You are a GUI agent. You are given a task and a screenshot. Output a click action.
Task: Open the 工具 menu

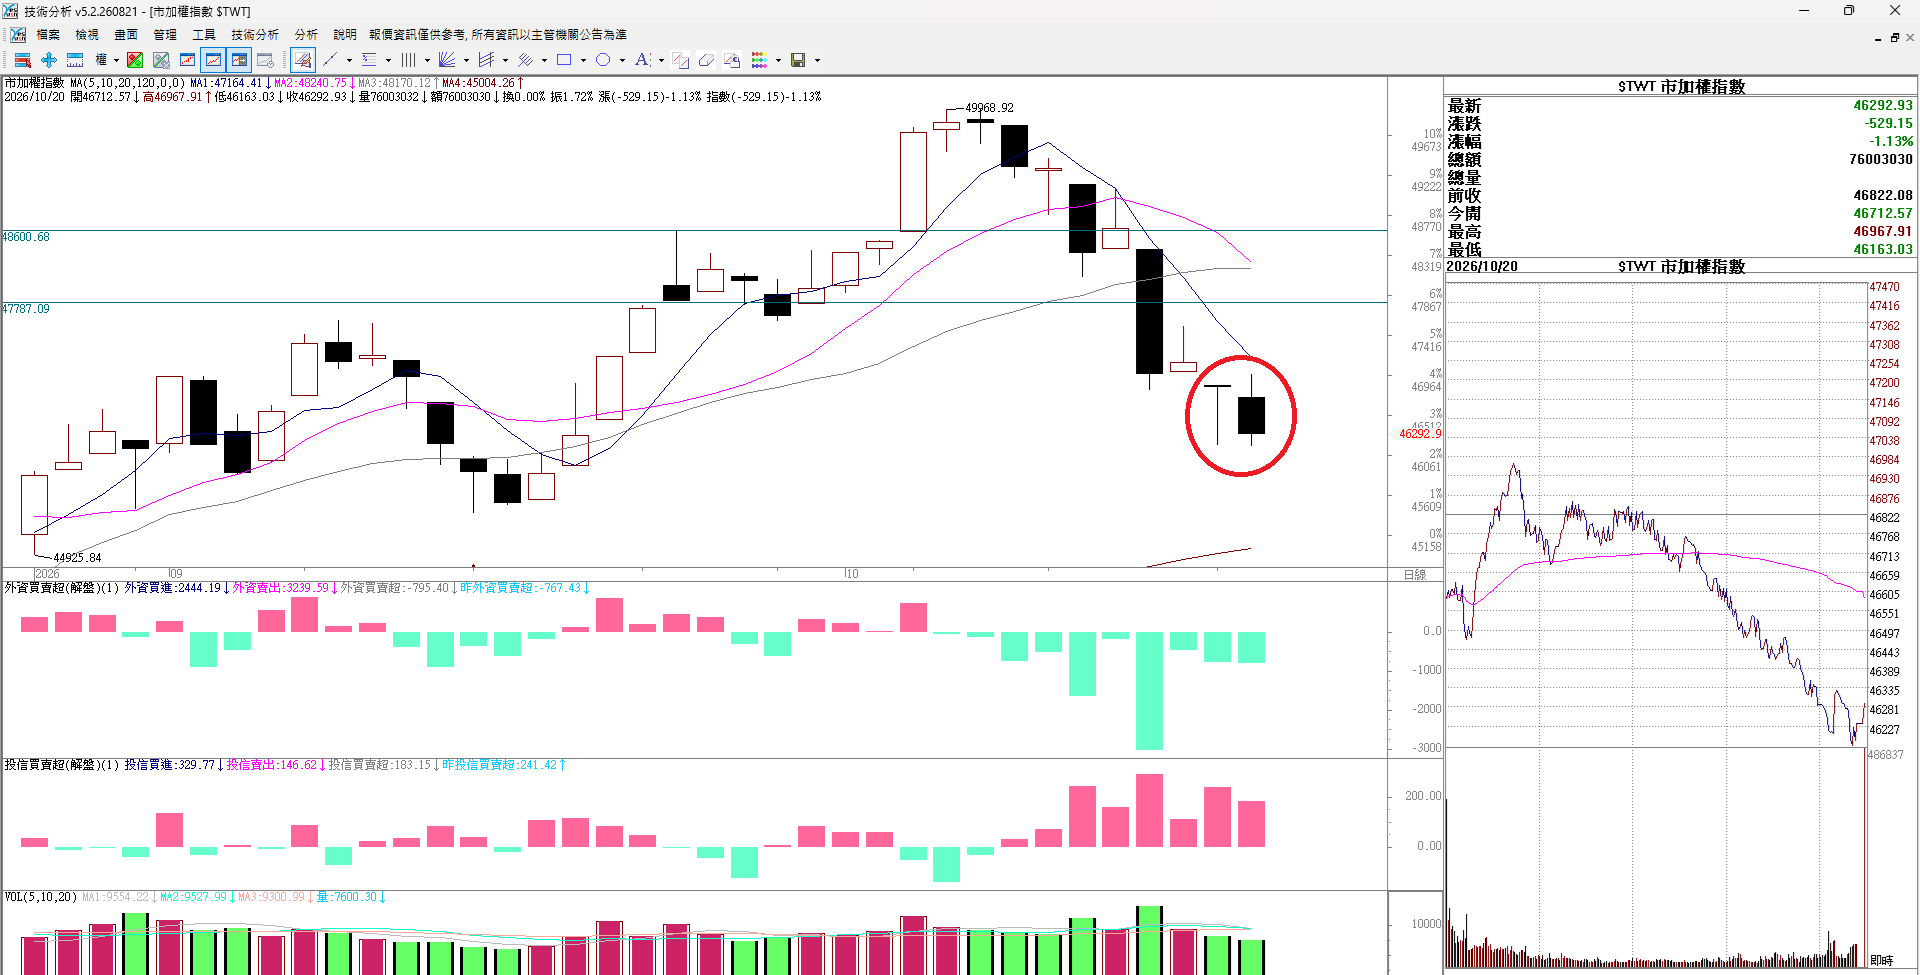pos(204,35)
